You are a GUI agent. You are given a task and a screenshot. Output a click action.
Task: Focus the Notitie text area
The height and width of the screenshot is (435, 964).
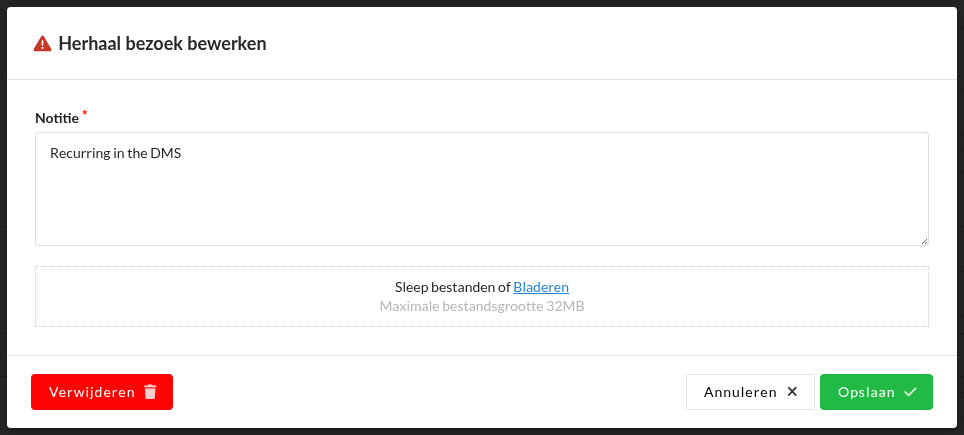pyautogui.click(x=481, y=200)
